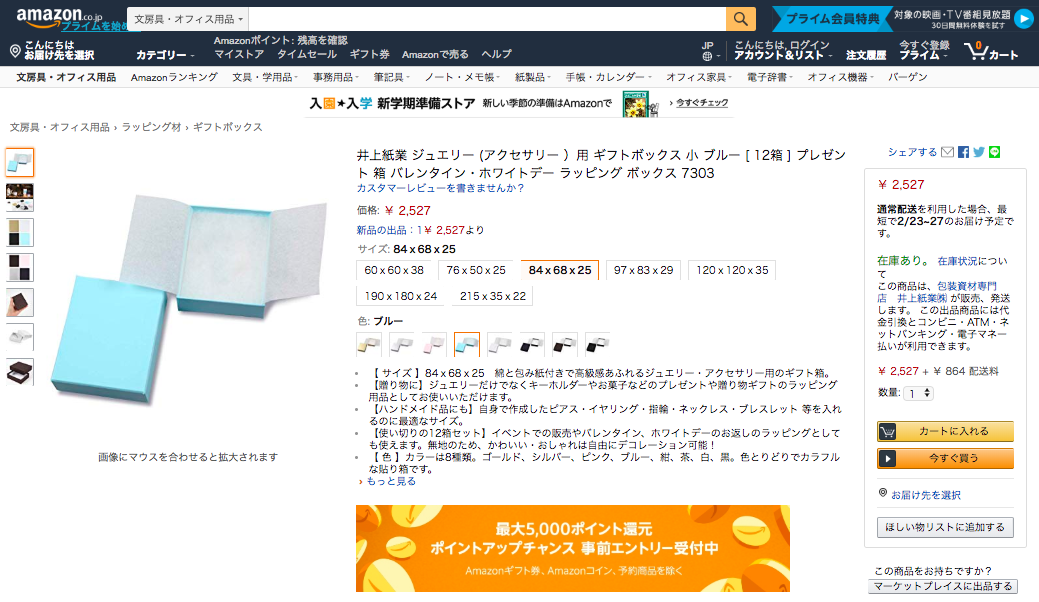Pick the gold color swatch
Viewport: 1039px width, 602px height.
(369, 344)
